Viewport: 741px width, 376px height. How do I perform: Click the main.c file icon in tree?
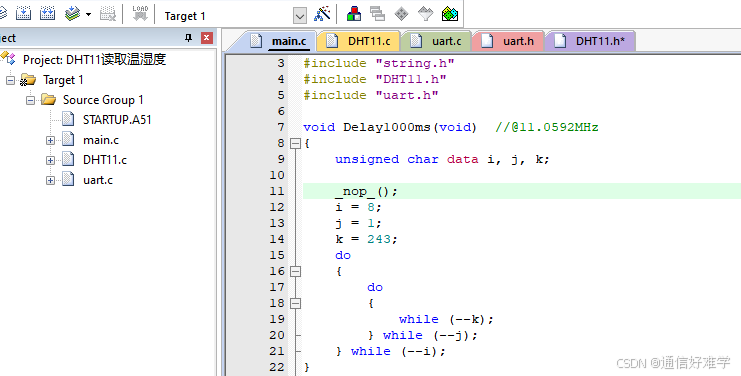[x=69, y=139]
